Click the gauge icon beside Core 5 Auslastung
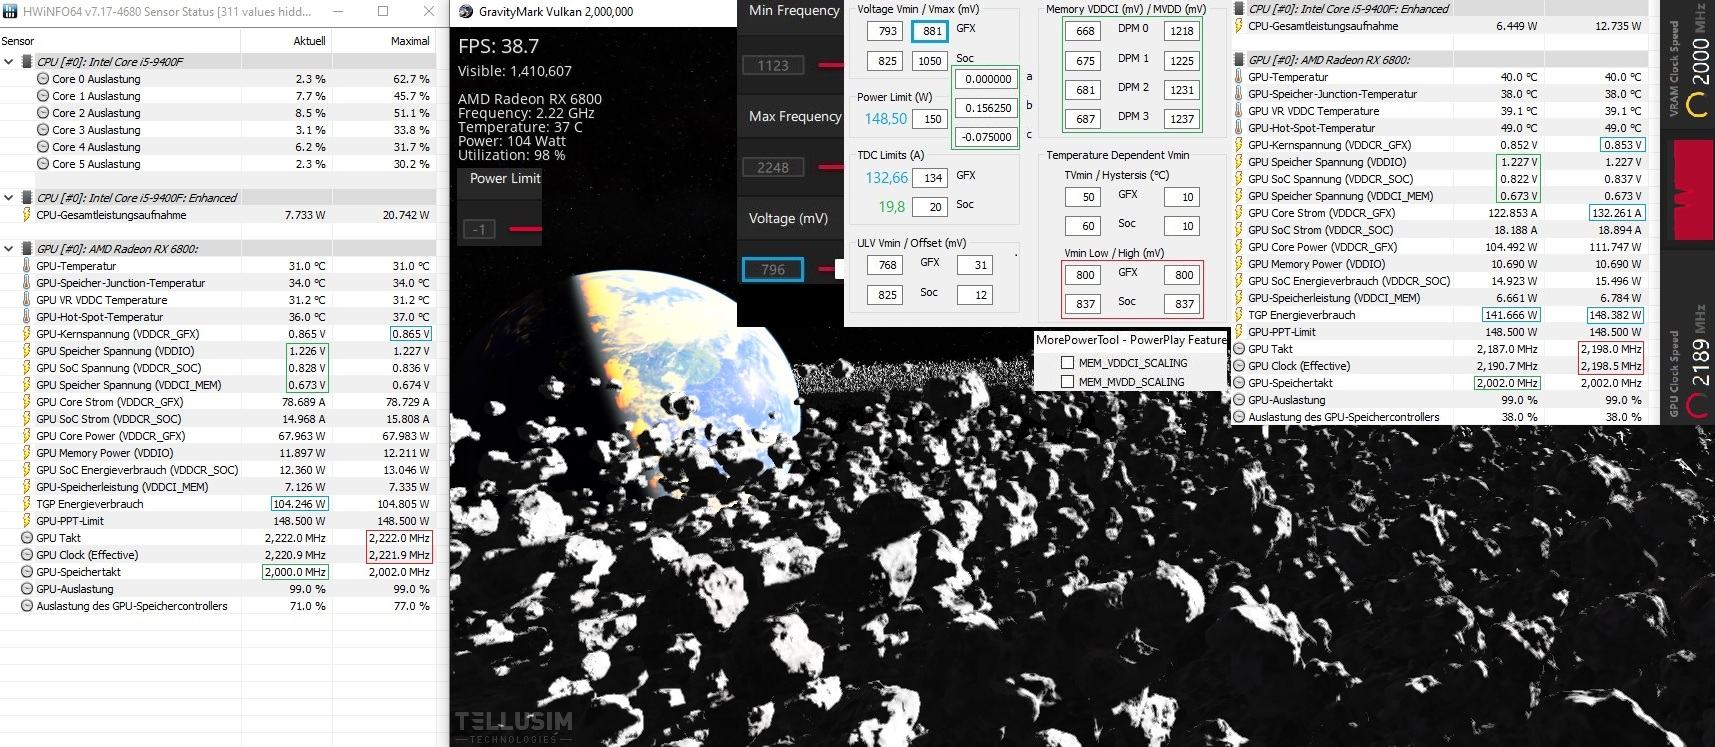Viewport: 1715px width, 747px height. point(43,163)
